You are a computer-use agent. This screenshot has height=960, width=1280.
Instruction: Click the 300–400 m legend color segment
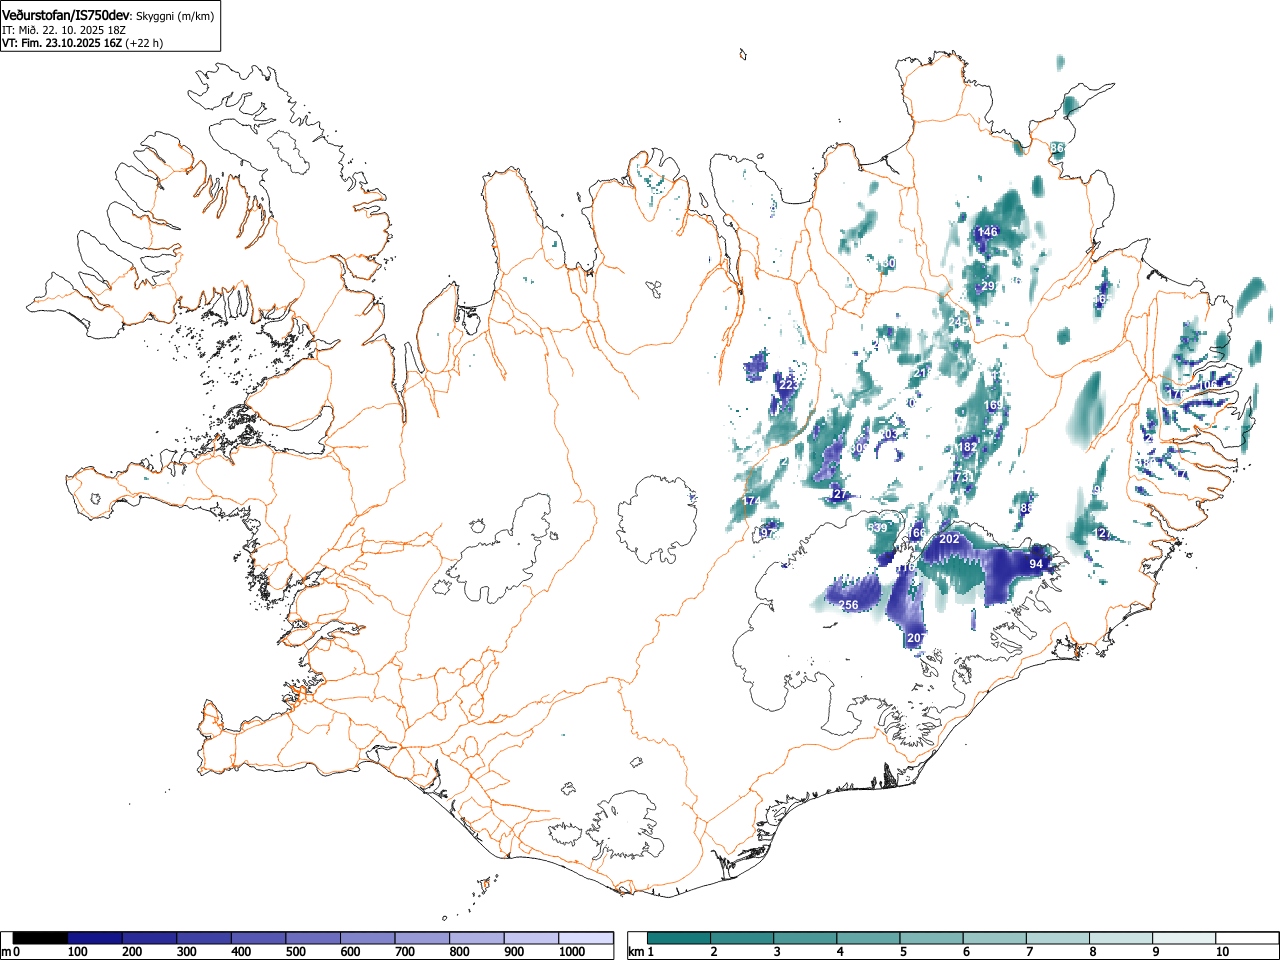(x=205, y=938)
